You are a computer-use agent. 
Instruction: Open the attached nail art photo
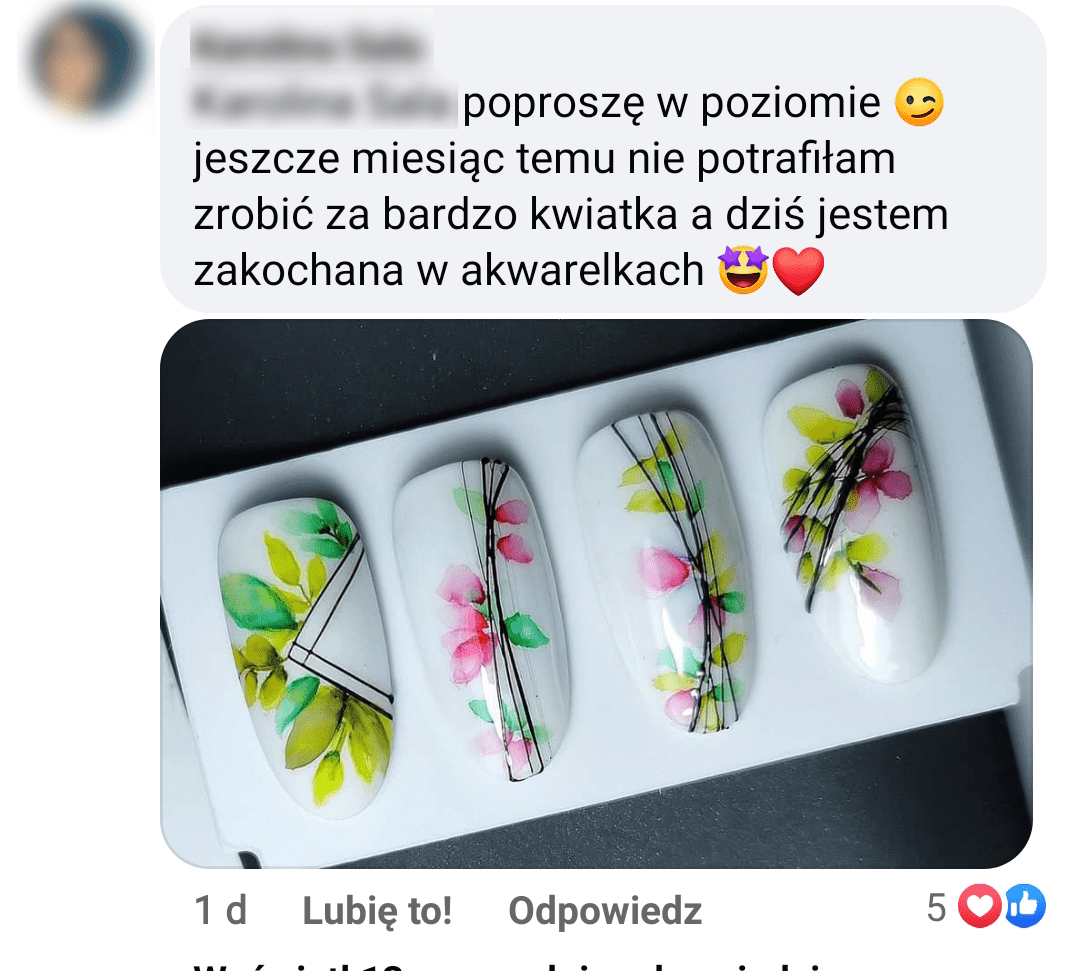pos(596,593)
